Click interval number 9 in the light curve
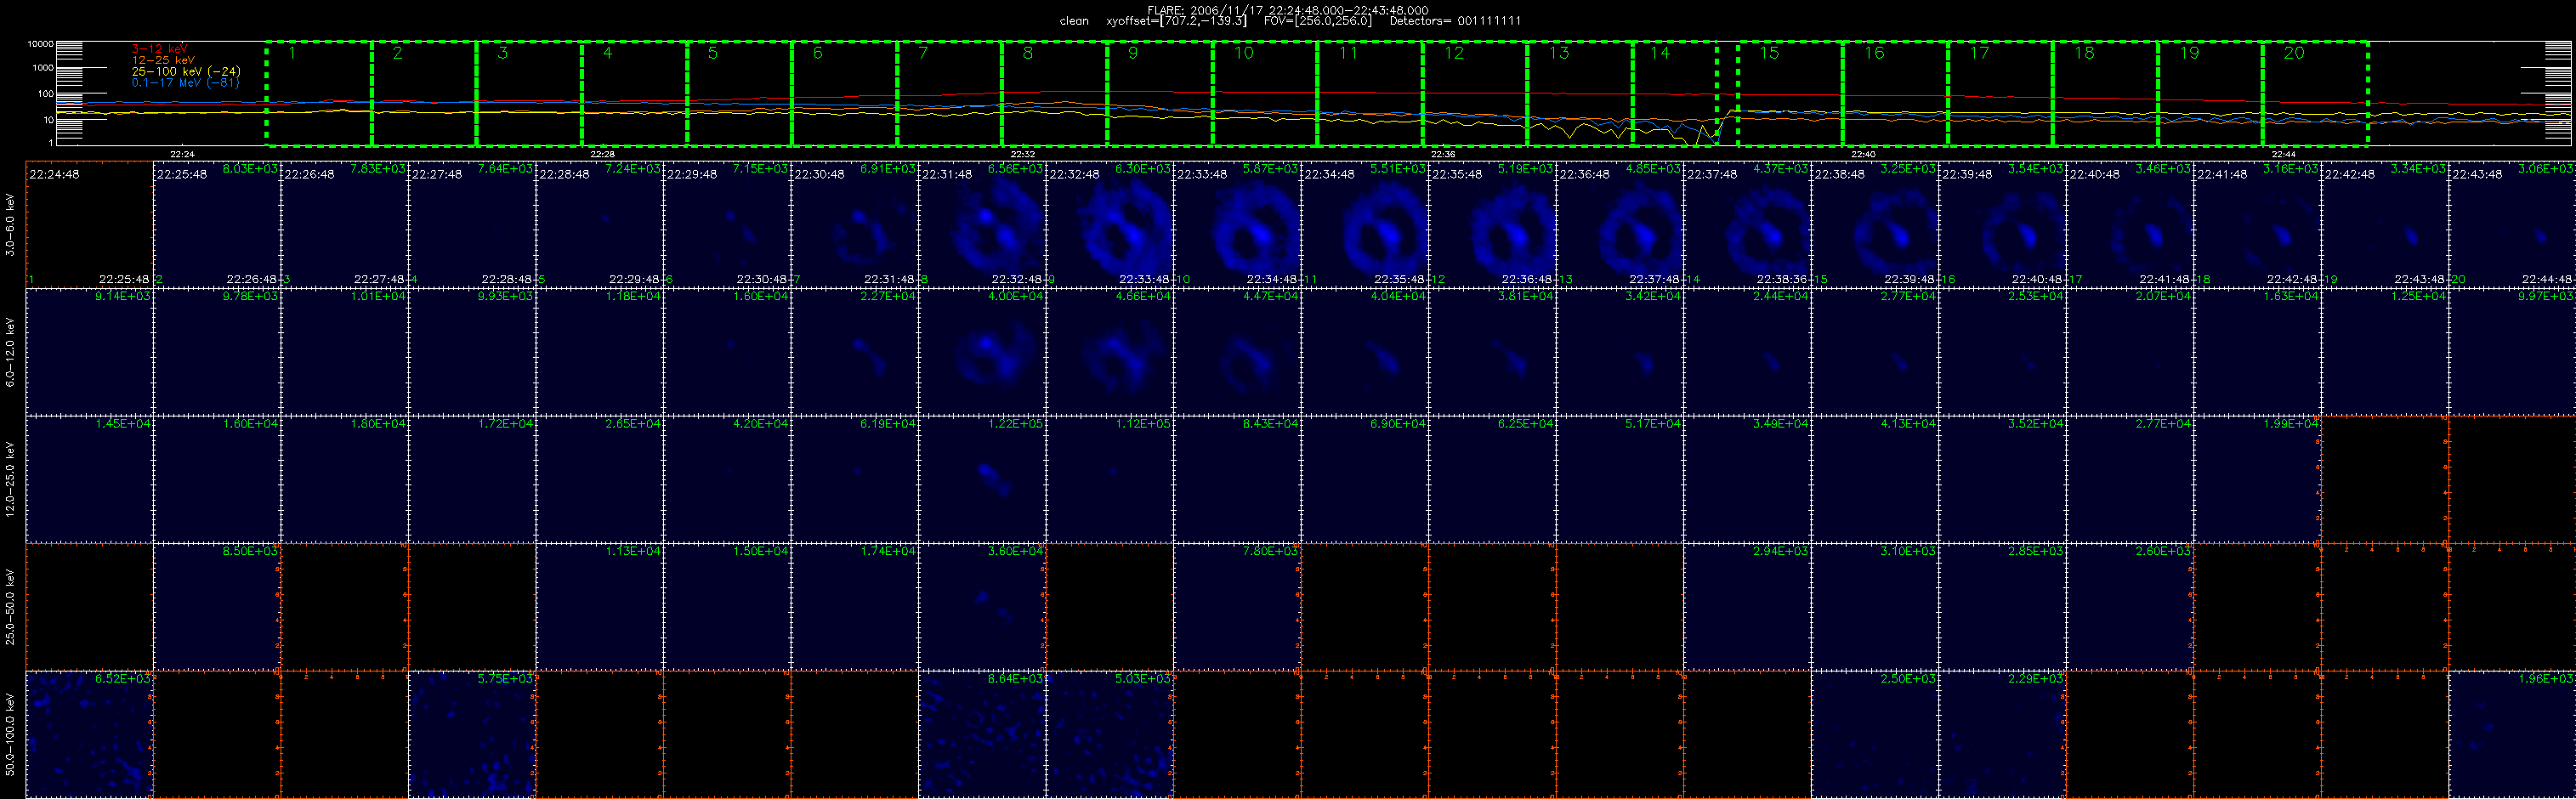 [x=1160, y=94]
